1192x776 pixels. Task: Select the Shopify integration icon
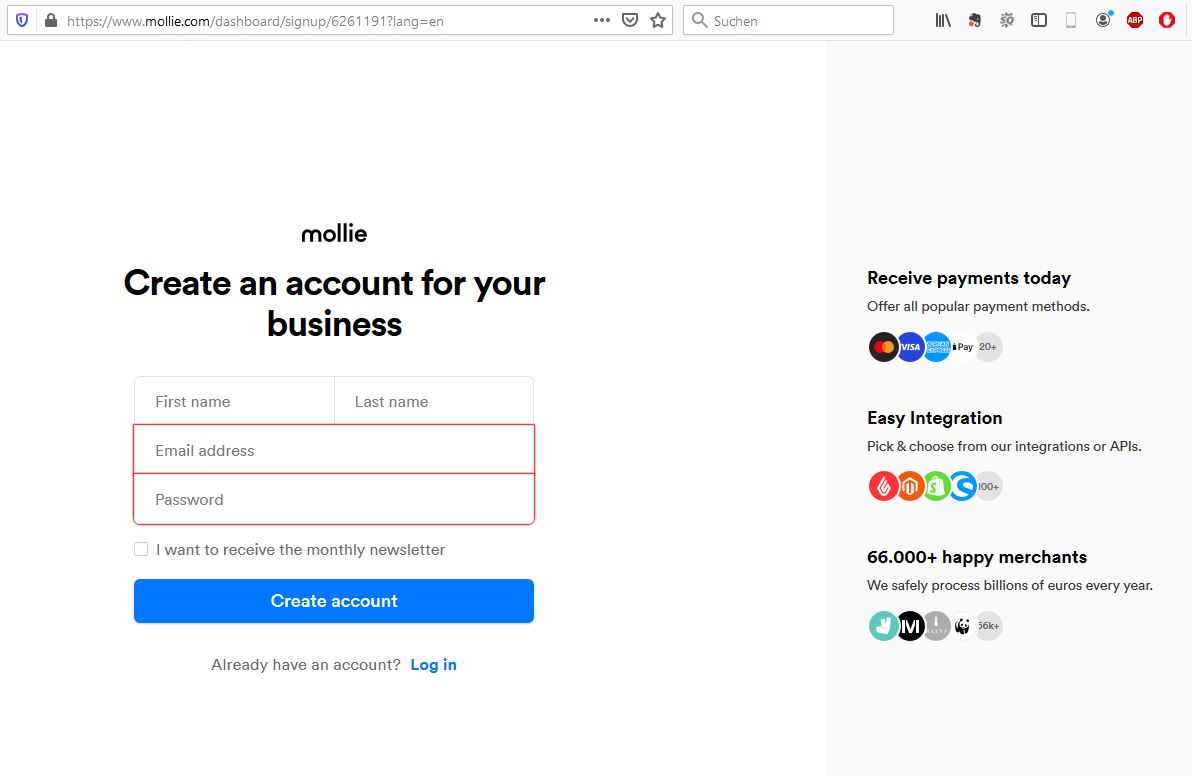pyautogui.click(x=936, y=486)
